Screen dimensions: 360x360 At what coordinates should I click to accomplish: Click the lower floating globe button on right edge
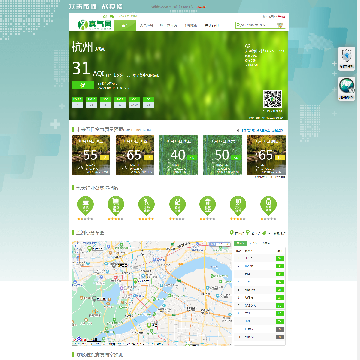tap(347, 89)
